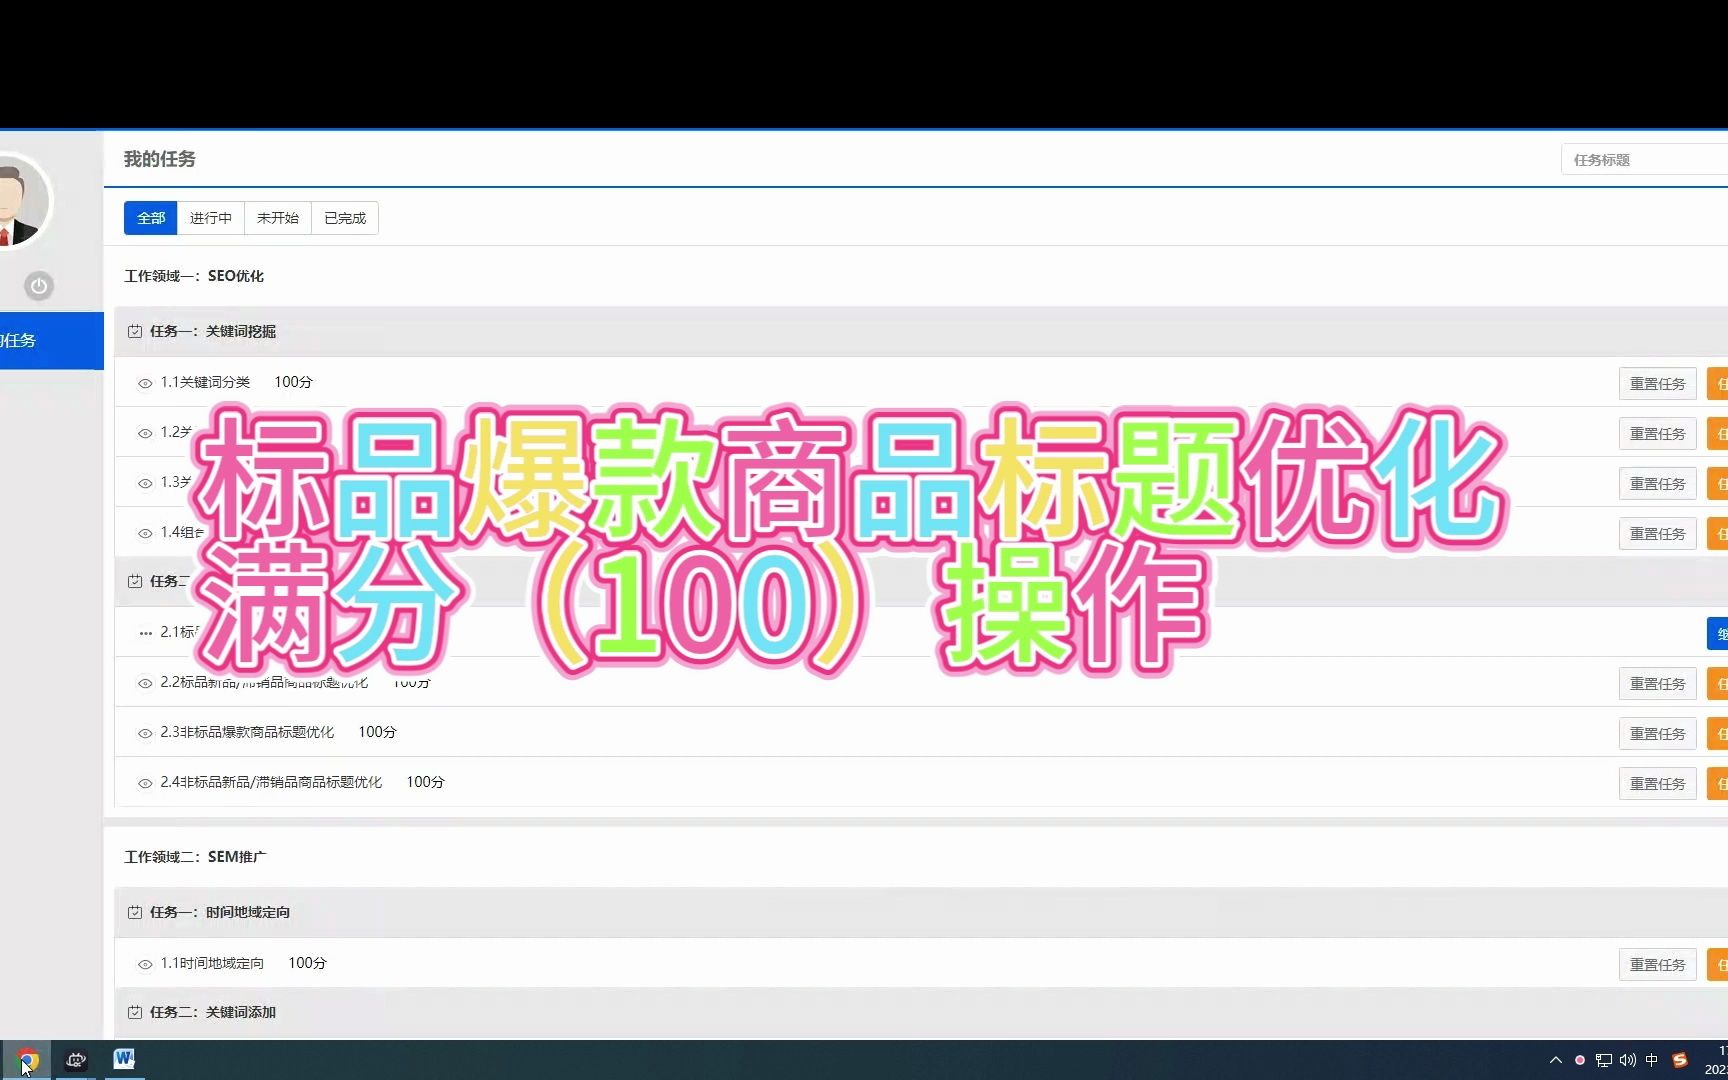Open Chrome from the taskbar
The image size is (1728, 1080).
coord(27,1059)
